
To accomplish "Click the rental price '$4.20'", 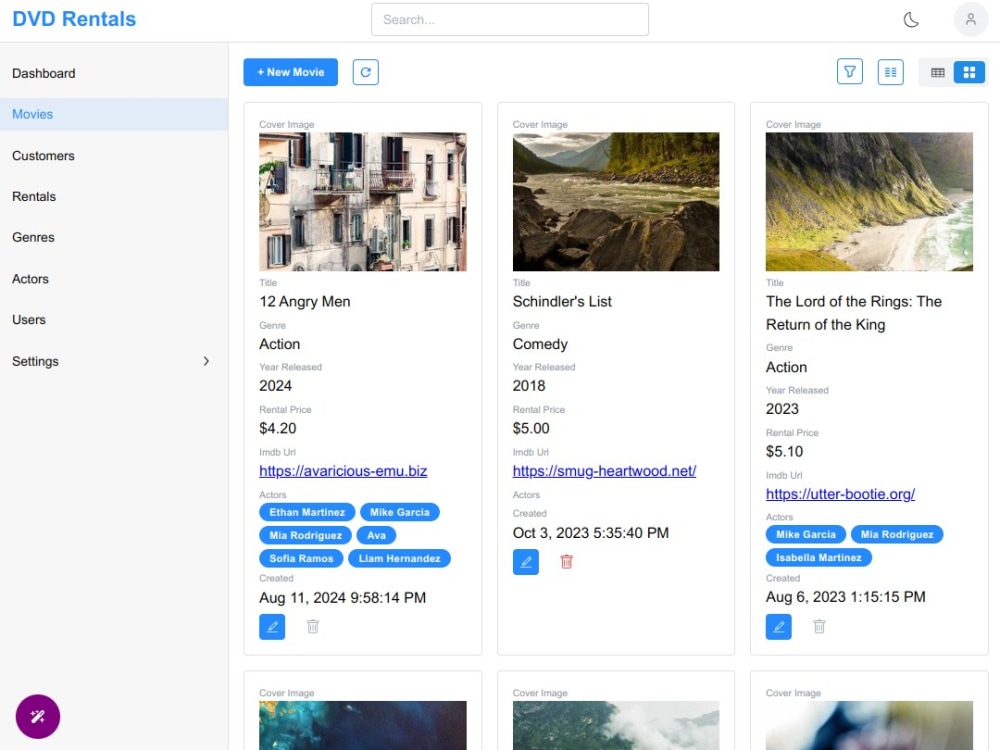I will coord(277,428).
